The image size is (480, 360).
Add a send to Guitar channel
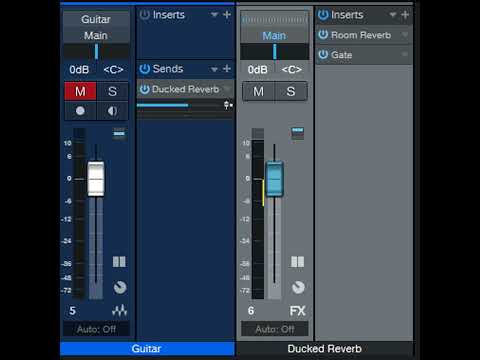(x=227, y=69)
